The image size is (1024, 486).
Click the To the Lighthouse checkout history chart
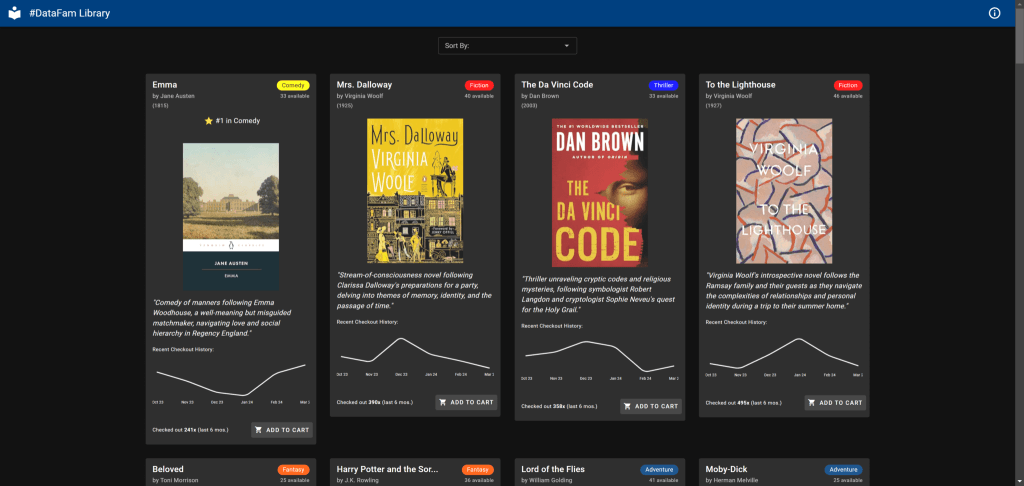click(784, 353)
